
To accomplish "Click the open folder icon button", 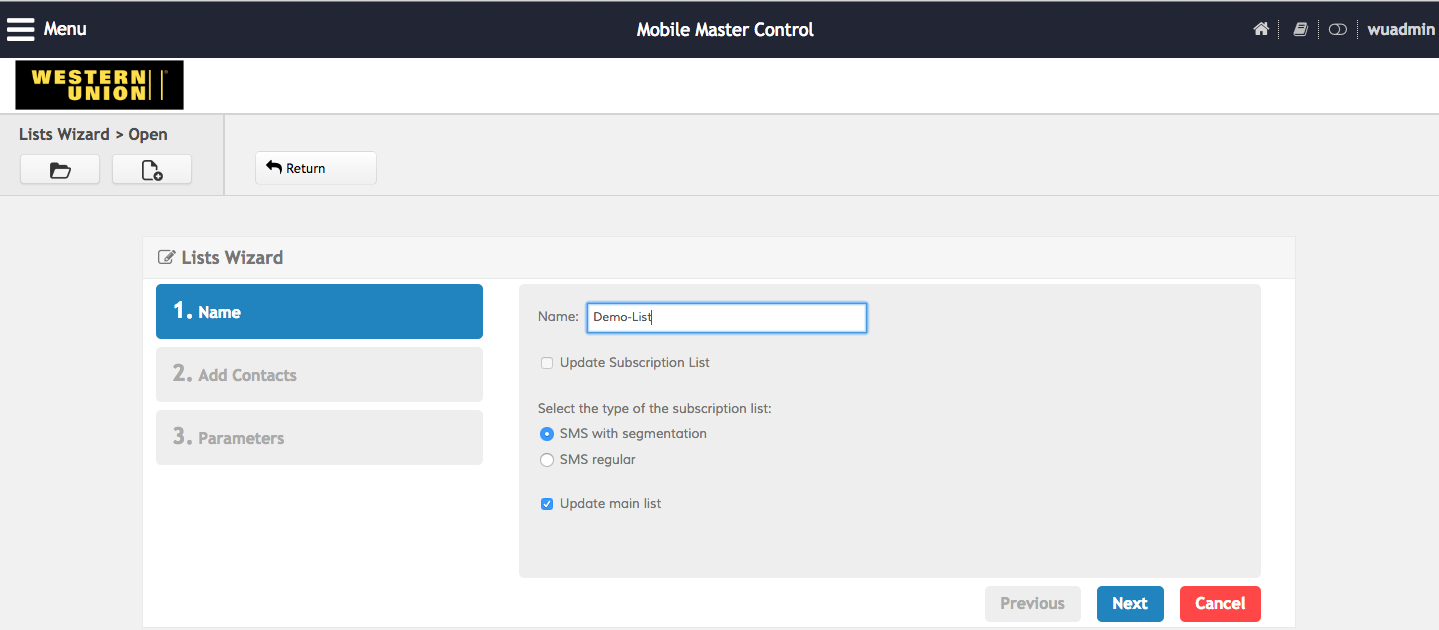I will (60, 170).
